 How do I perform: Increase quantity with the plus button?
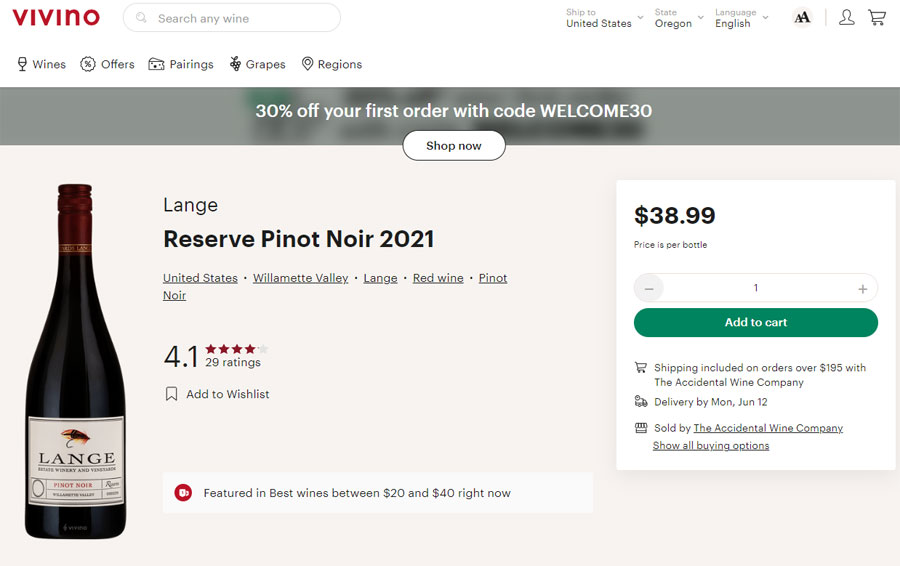coord(862,289)
